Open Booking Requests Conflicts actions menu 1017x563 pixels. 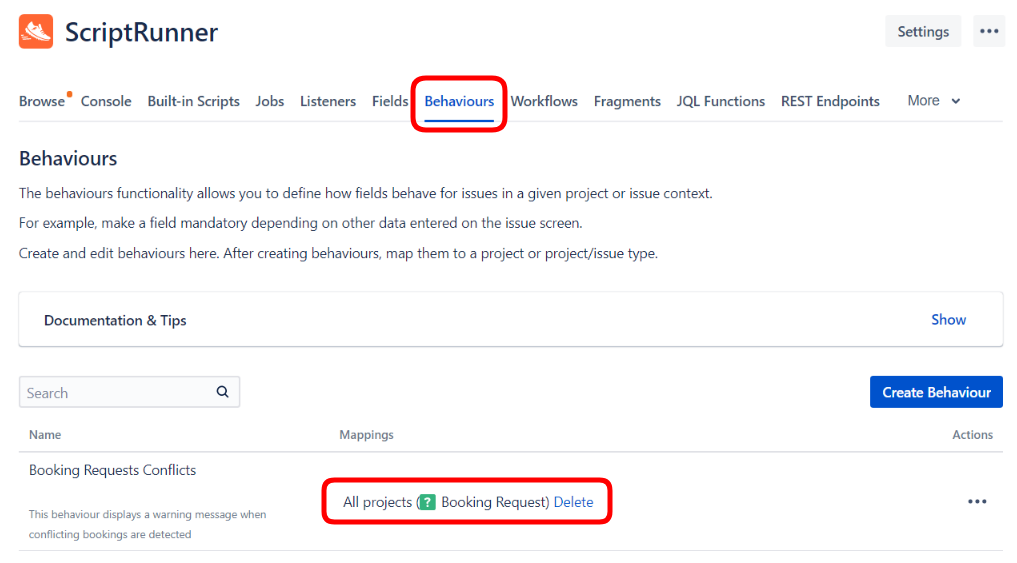[x=977, y=502]
